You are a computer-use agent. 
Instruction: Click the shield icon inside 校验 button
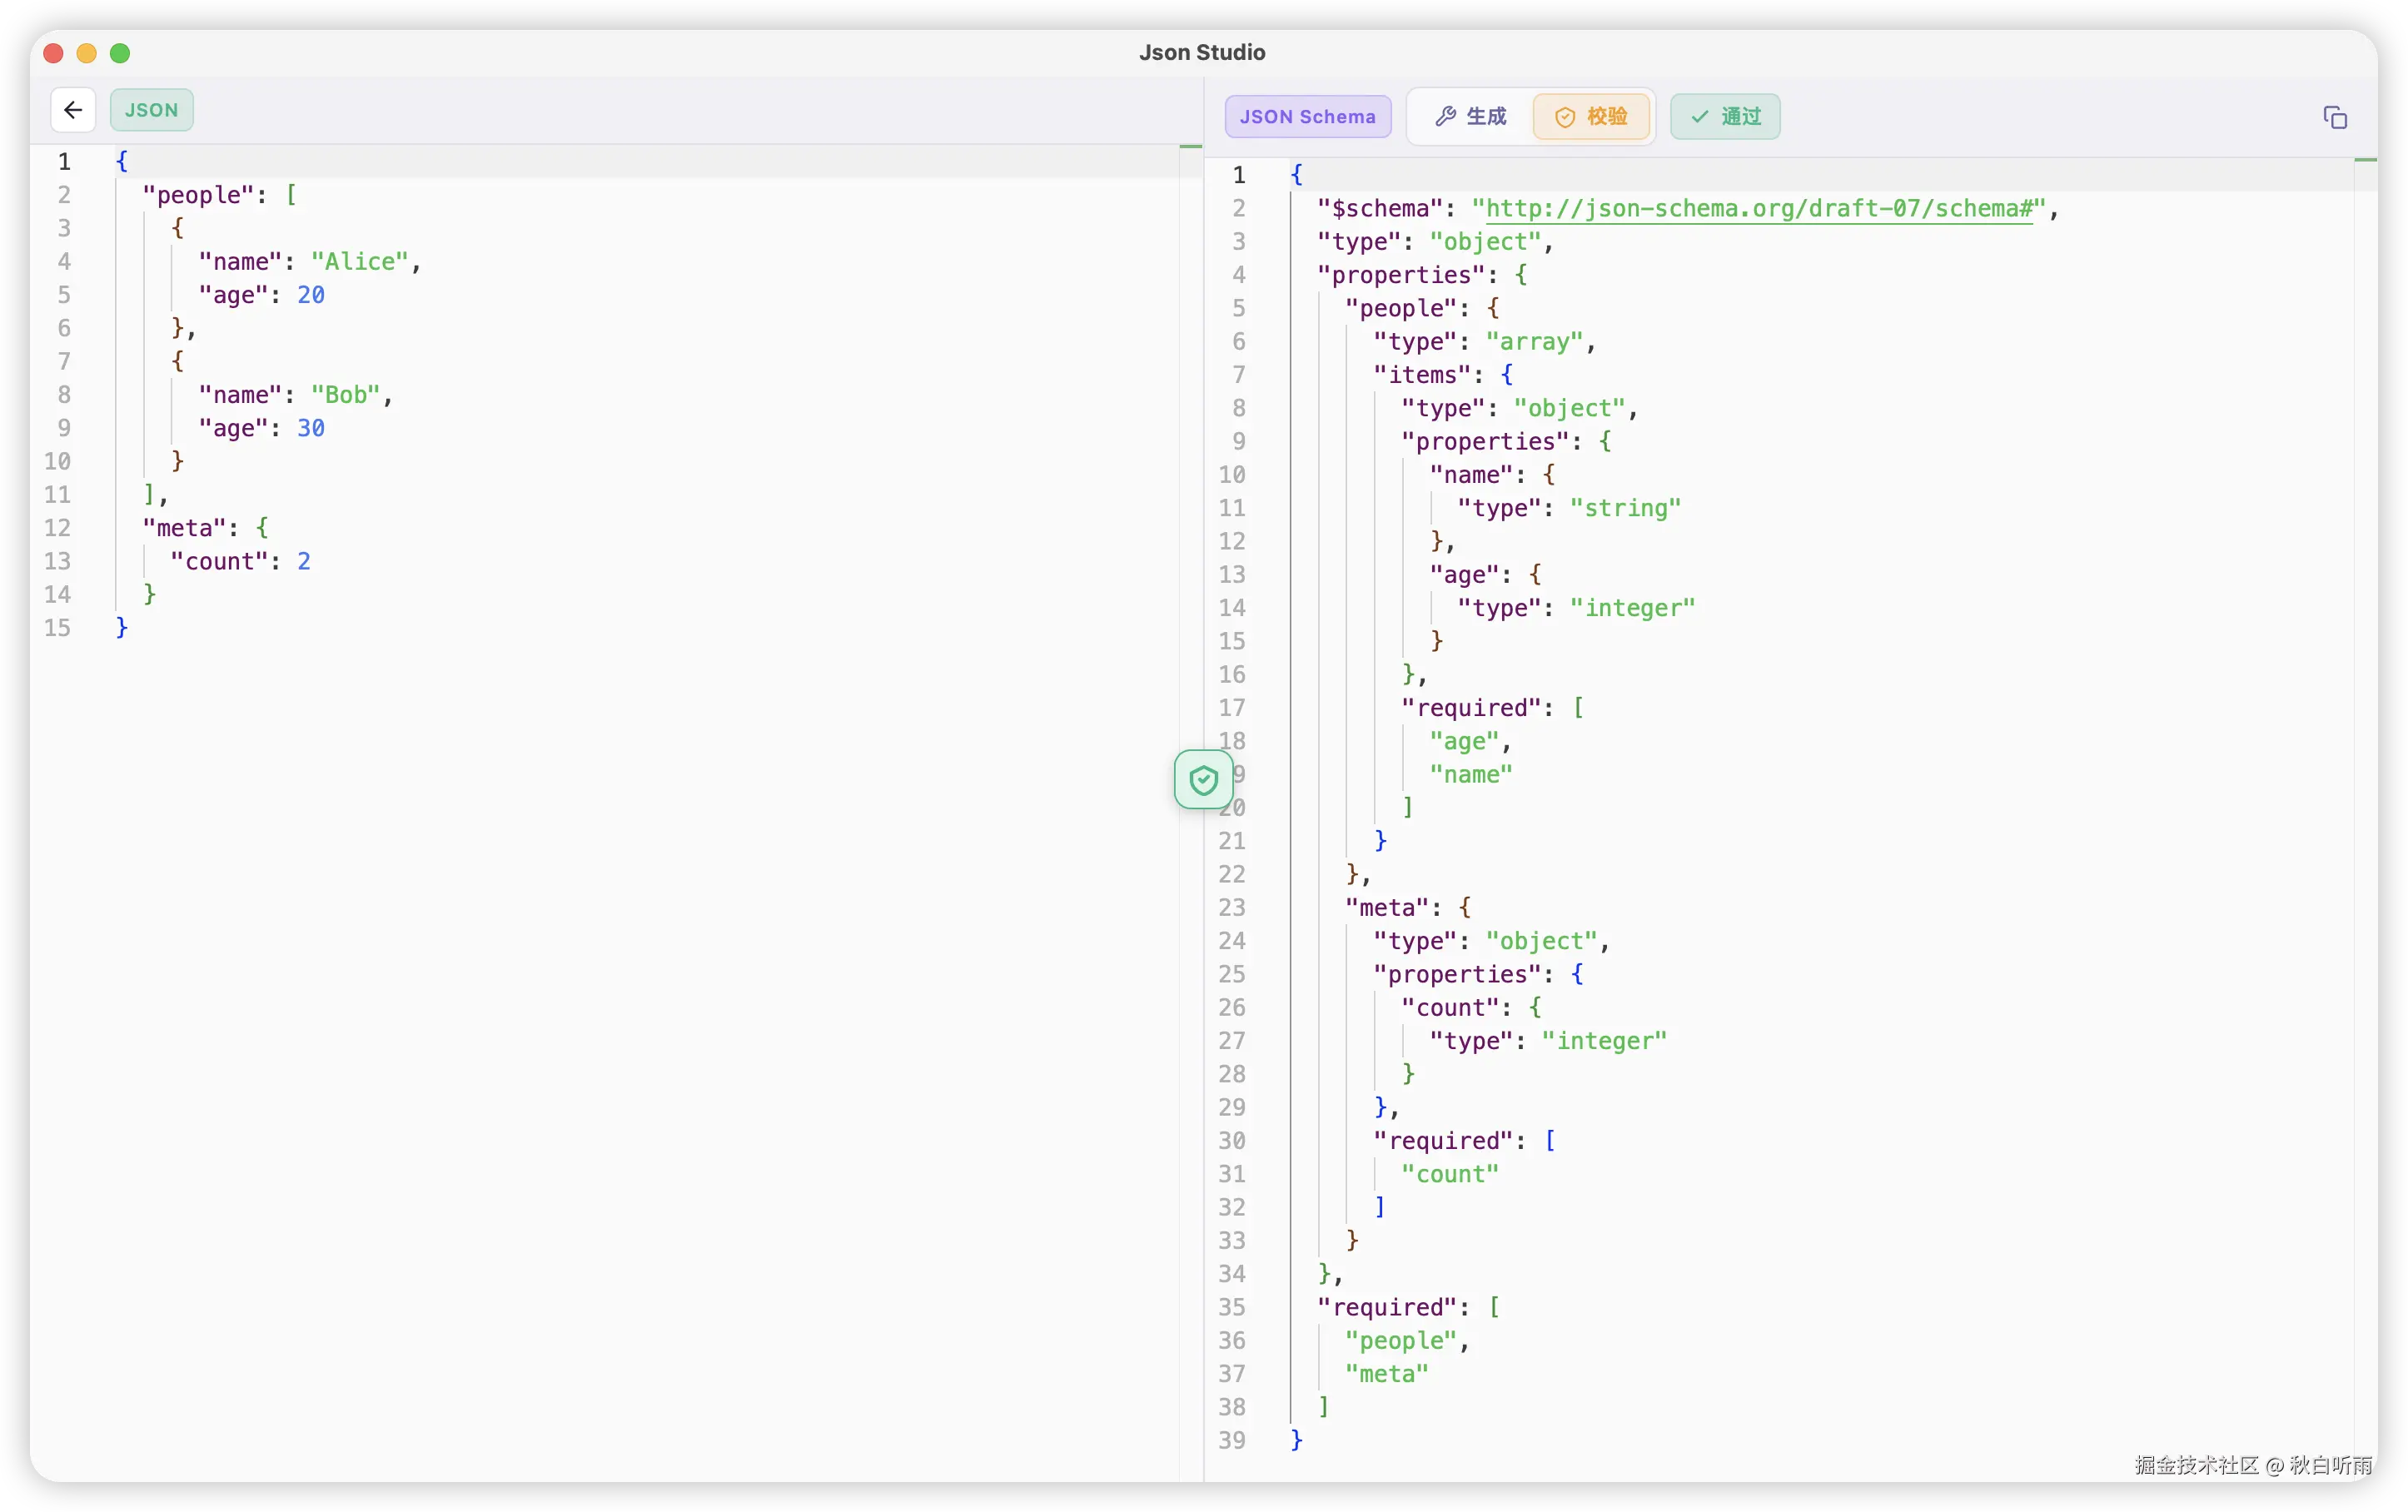1565,117
